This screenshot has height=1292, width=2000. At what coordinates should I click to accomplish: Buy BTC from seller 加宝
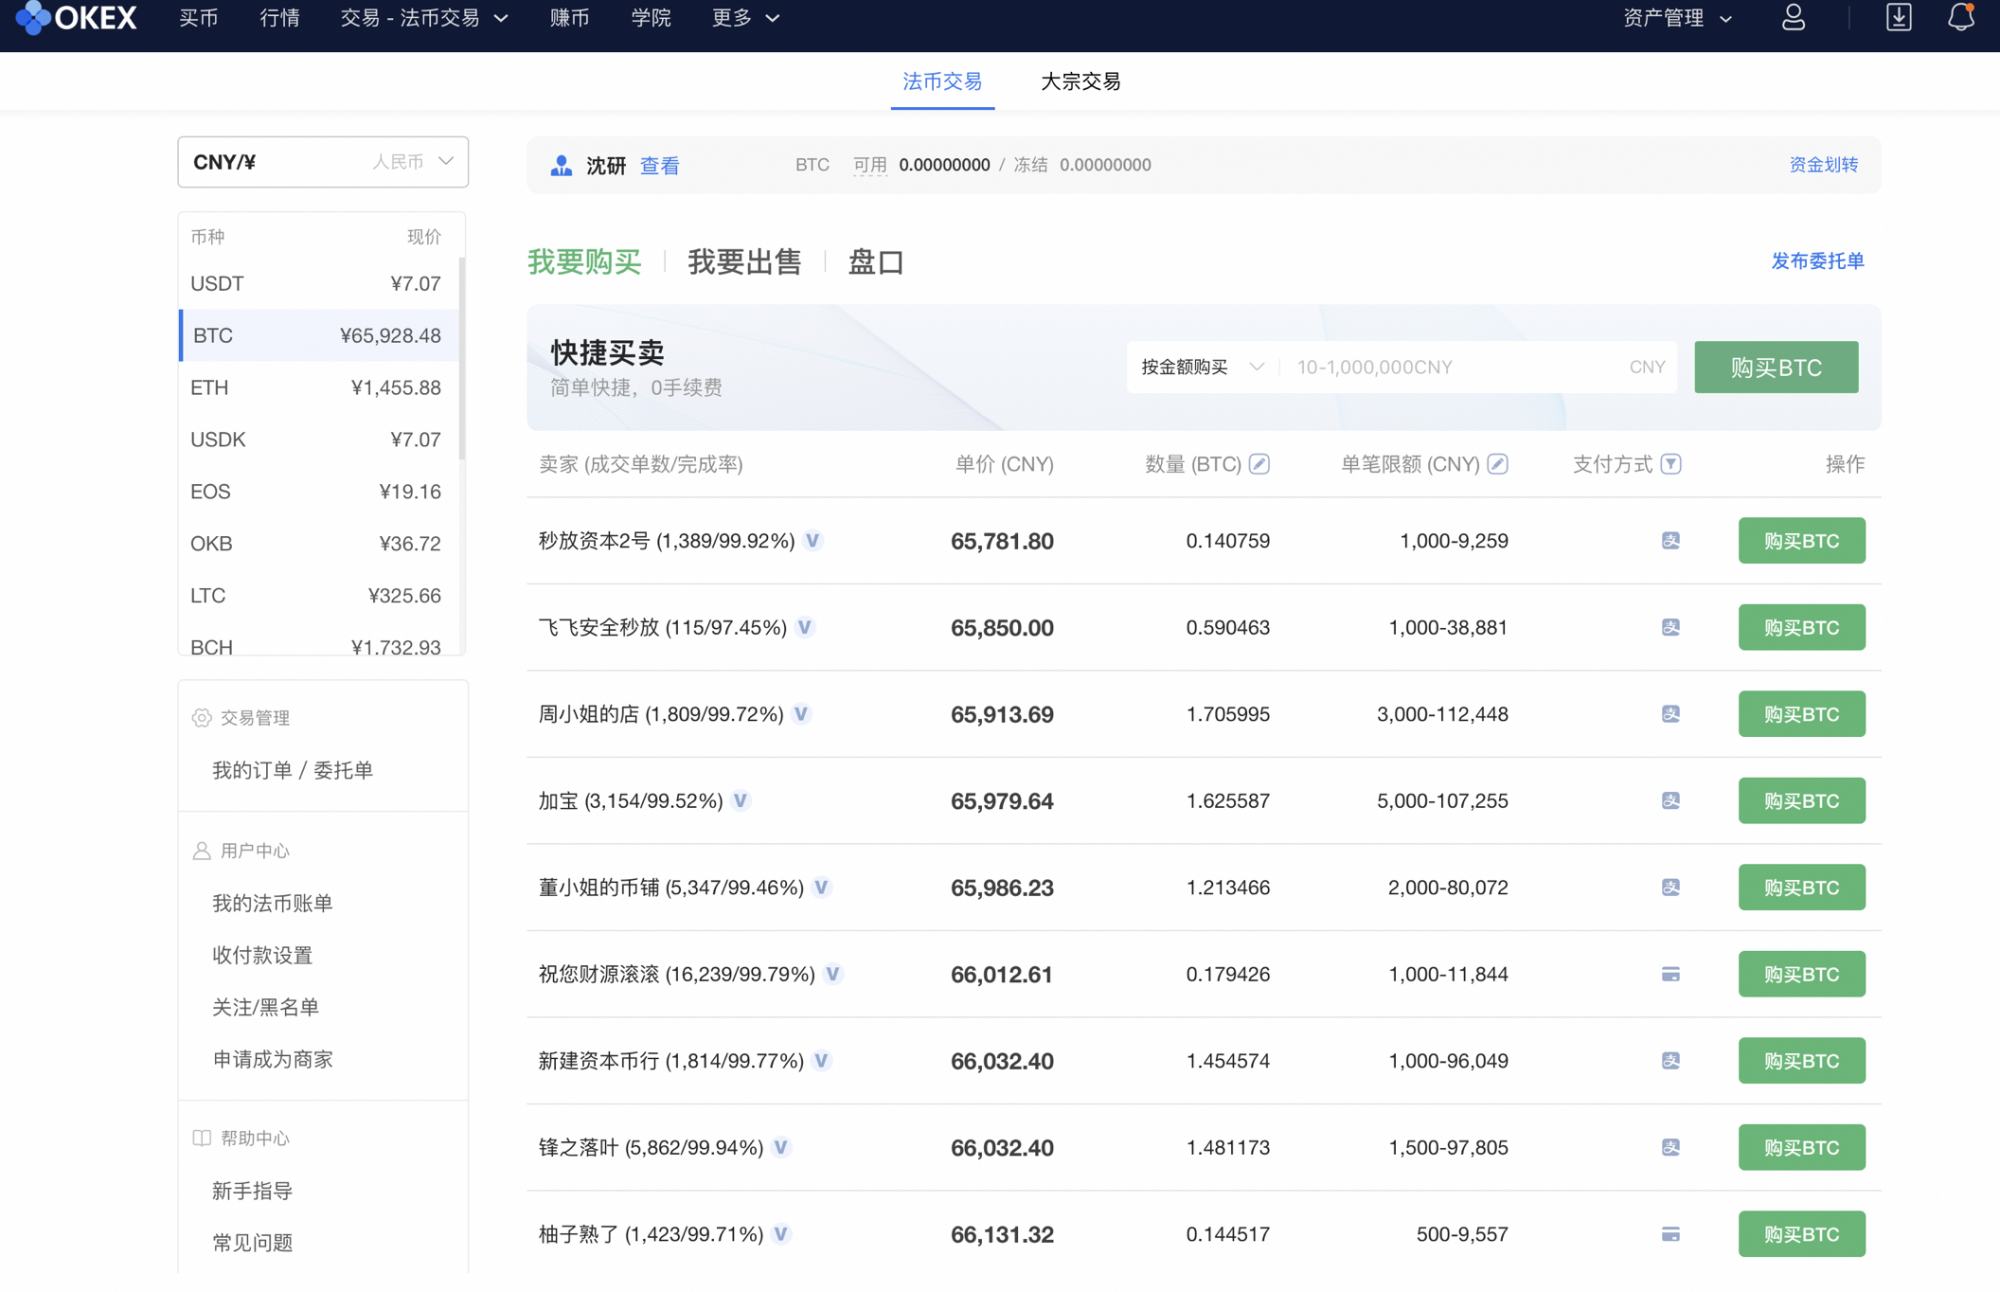[x=1801, y=801]
